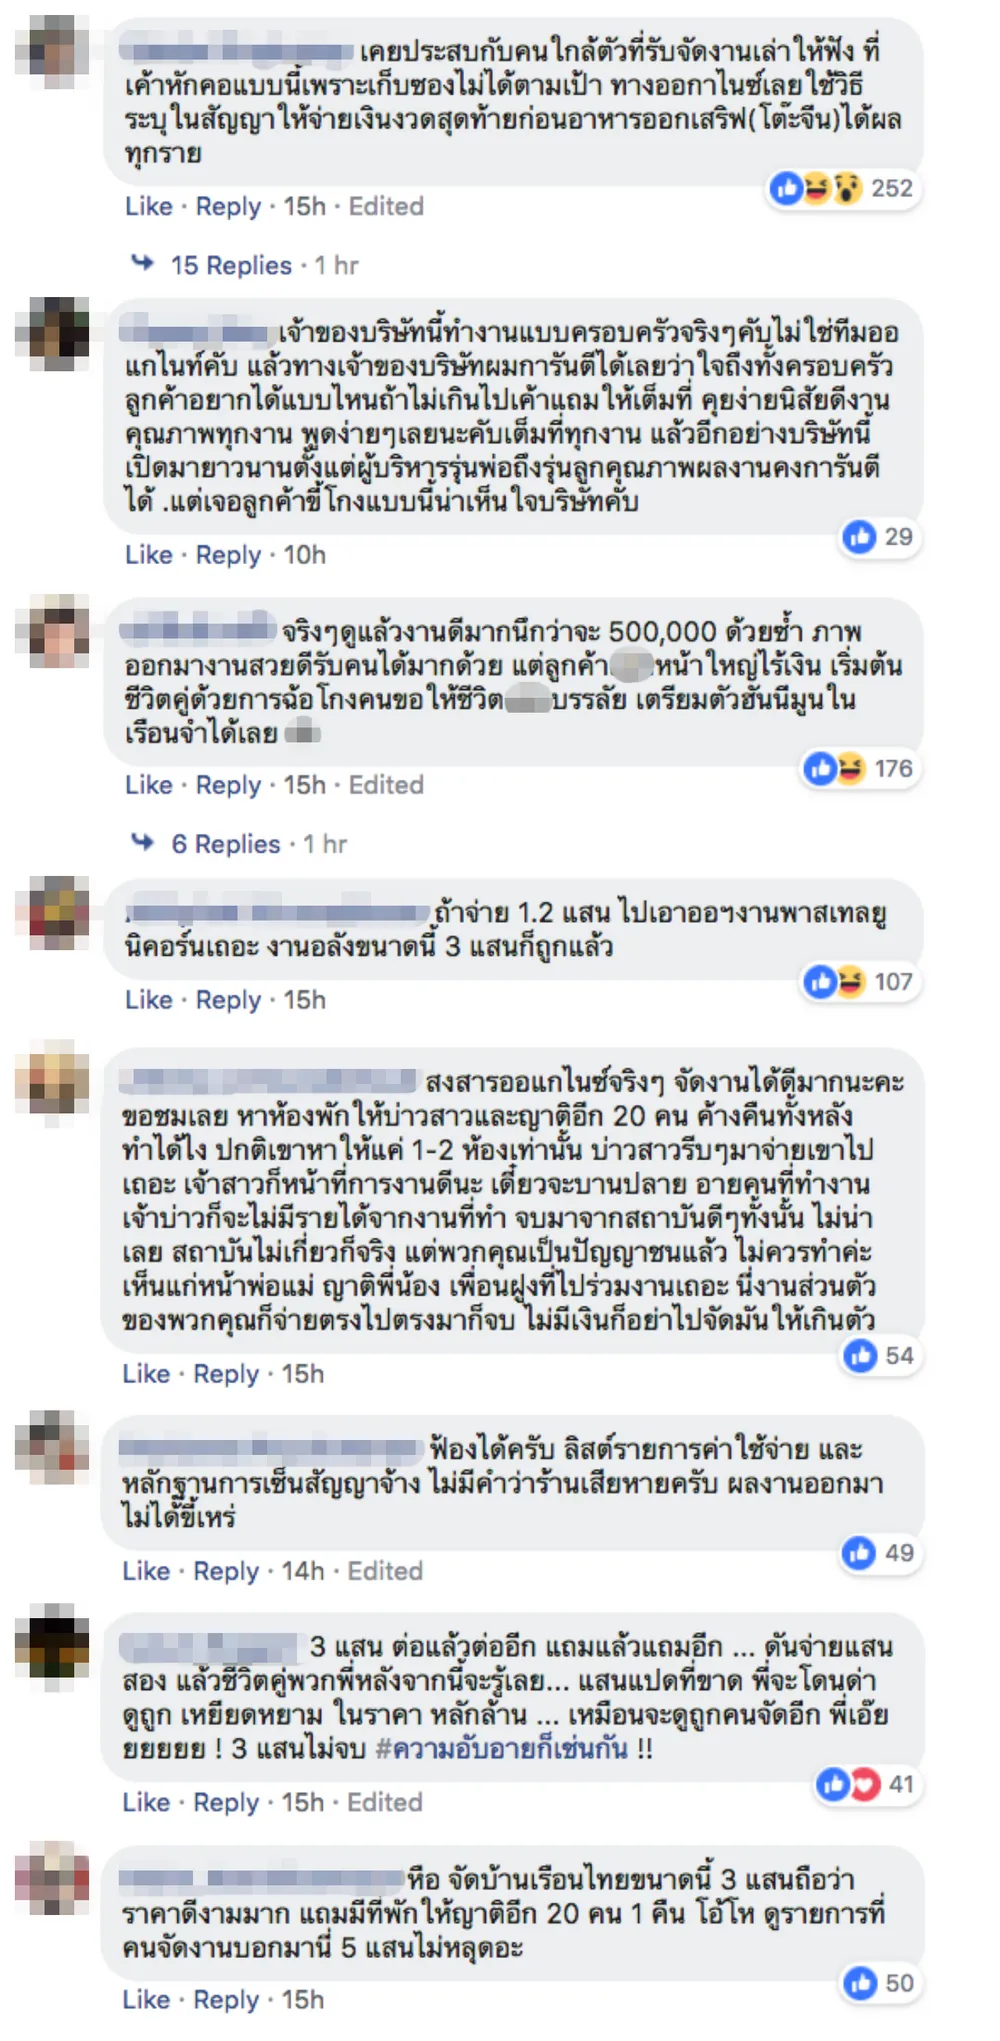The width and height of the screenshot is (1000, 2041).
Task: View the heart and like reactions showing 41
Action: pyautogui.click(x=867, y=1784)
